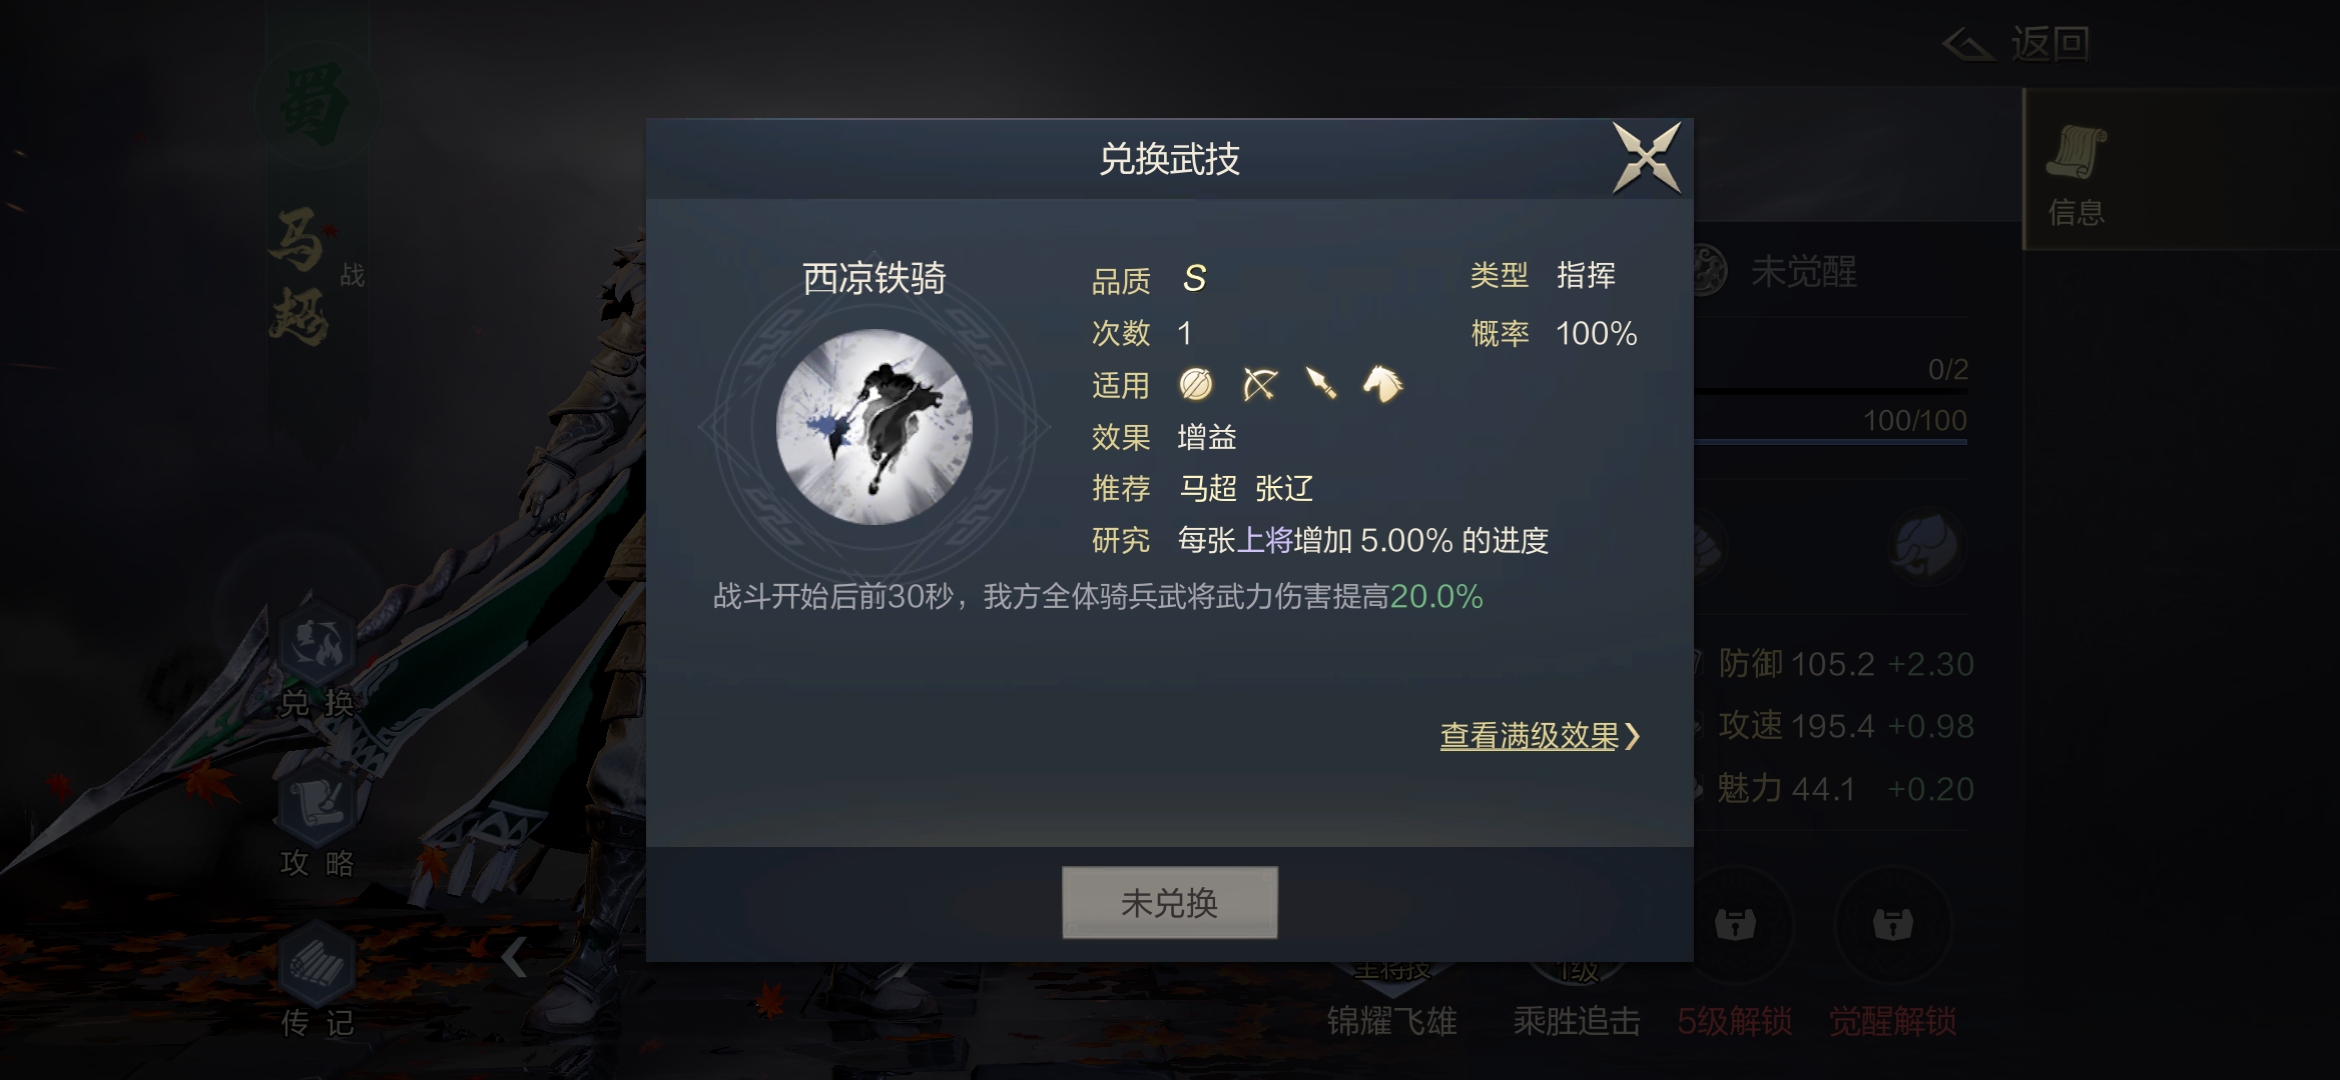Click the 上将 highlighted text link

point(1265,541)
